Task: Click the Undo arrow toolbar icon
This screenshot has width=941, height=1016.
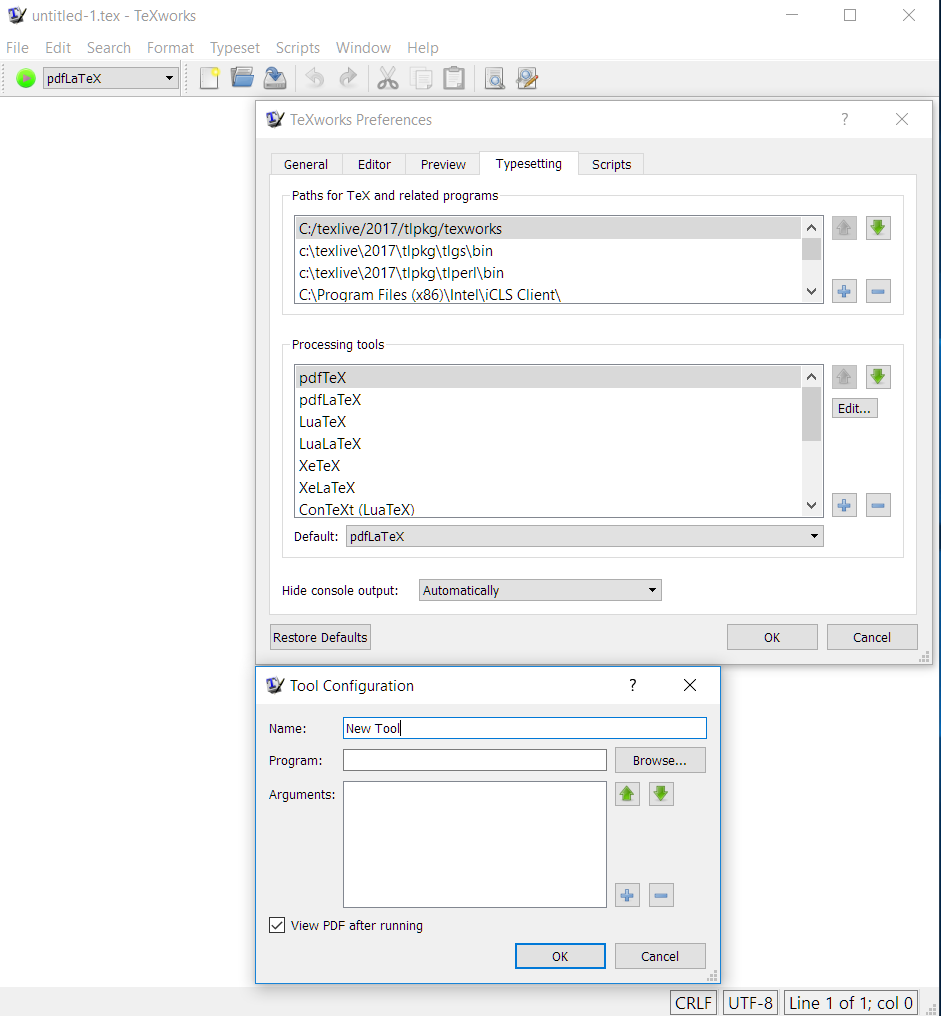Action: tap(315, 78)
